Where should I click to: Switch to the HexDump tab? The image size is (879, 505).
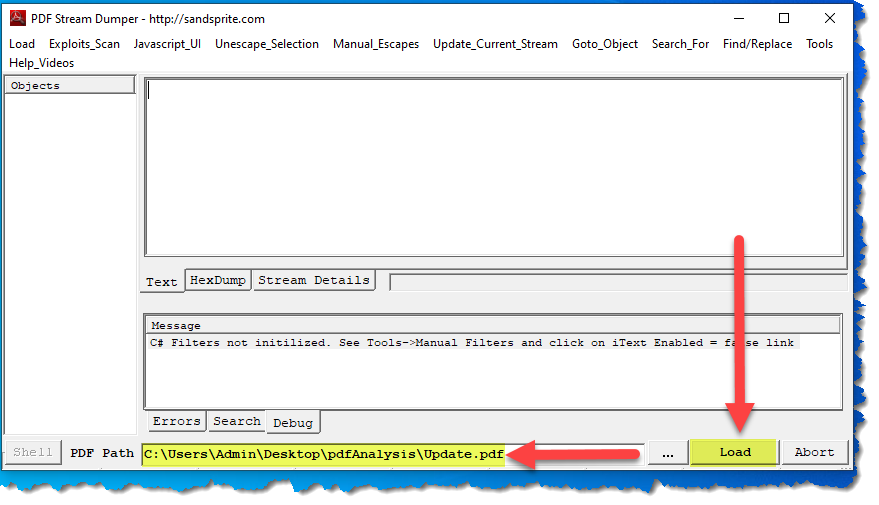coord(218,281)
